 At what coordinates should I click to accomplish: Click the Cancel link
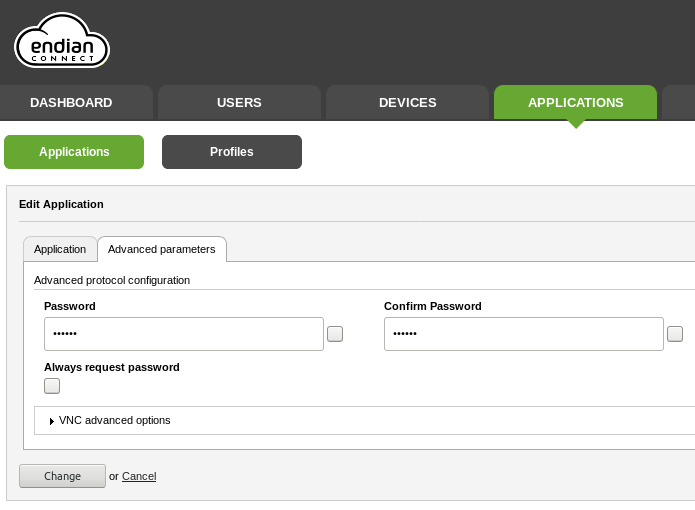(139, 476)
